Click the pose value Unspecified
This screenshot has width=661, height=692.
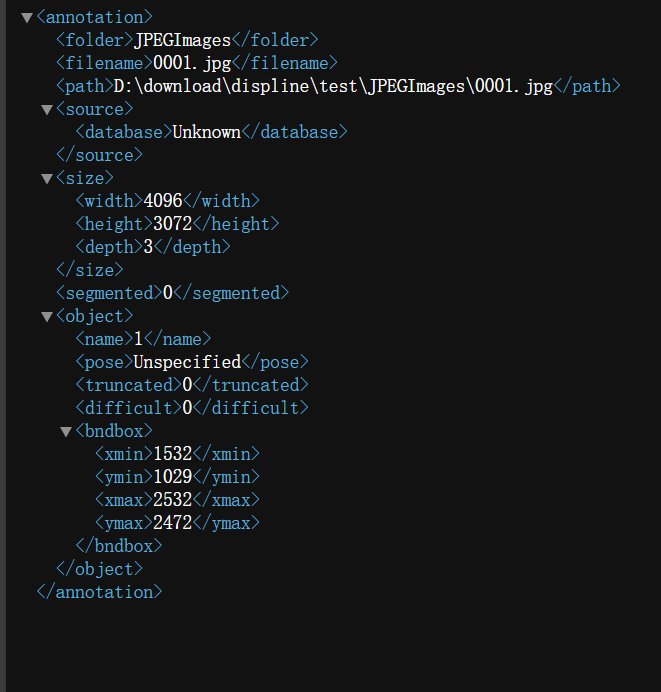tap(187, 362)
